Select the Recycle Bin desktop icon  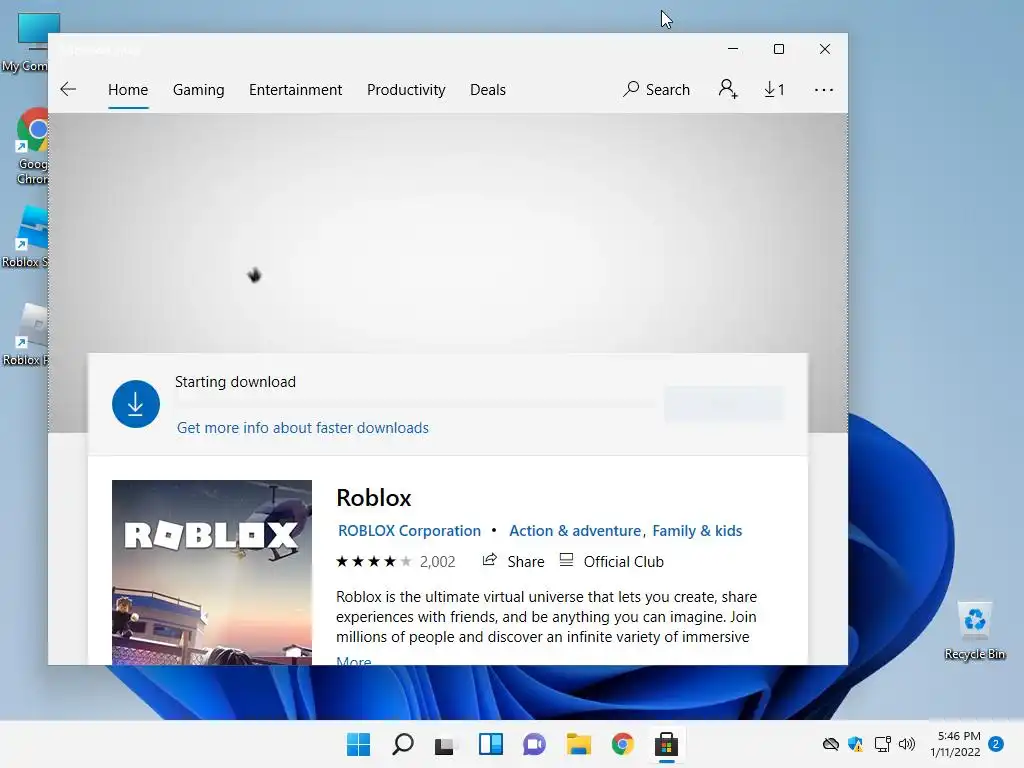coord(975,631)
